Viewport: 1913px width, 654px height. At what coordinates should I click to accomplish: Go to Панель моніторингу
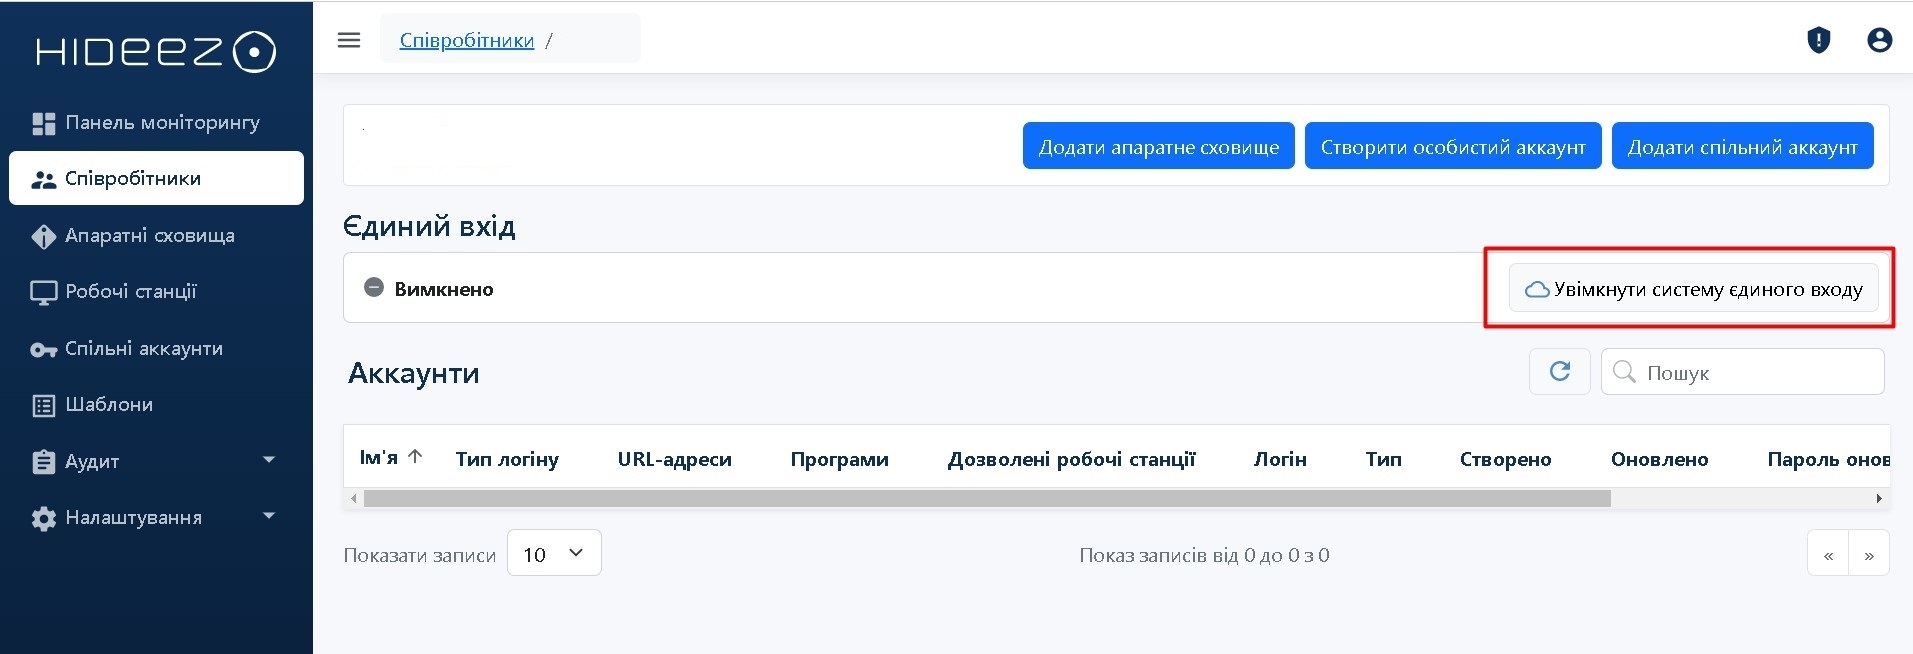coord(160,123)
